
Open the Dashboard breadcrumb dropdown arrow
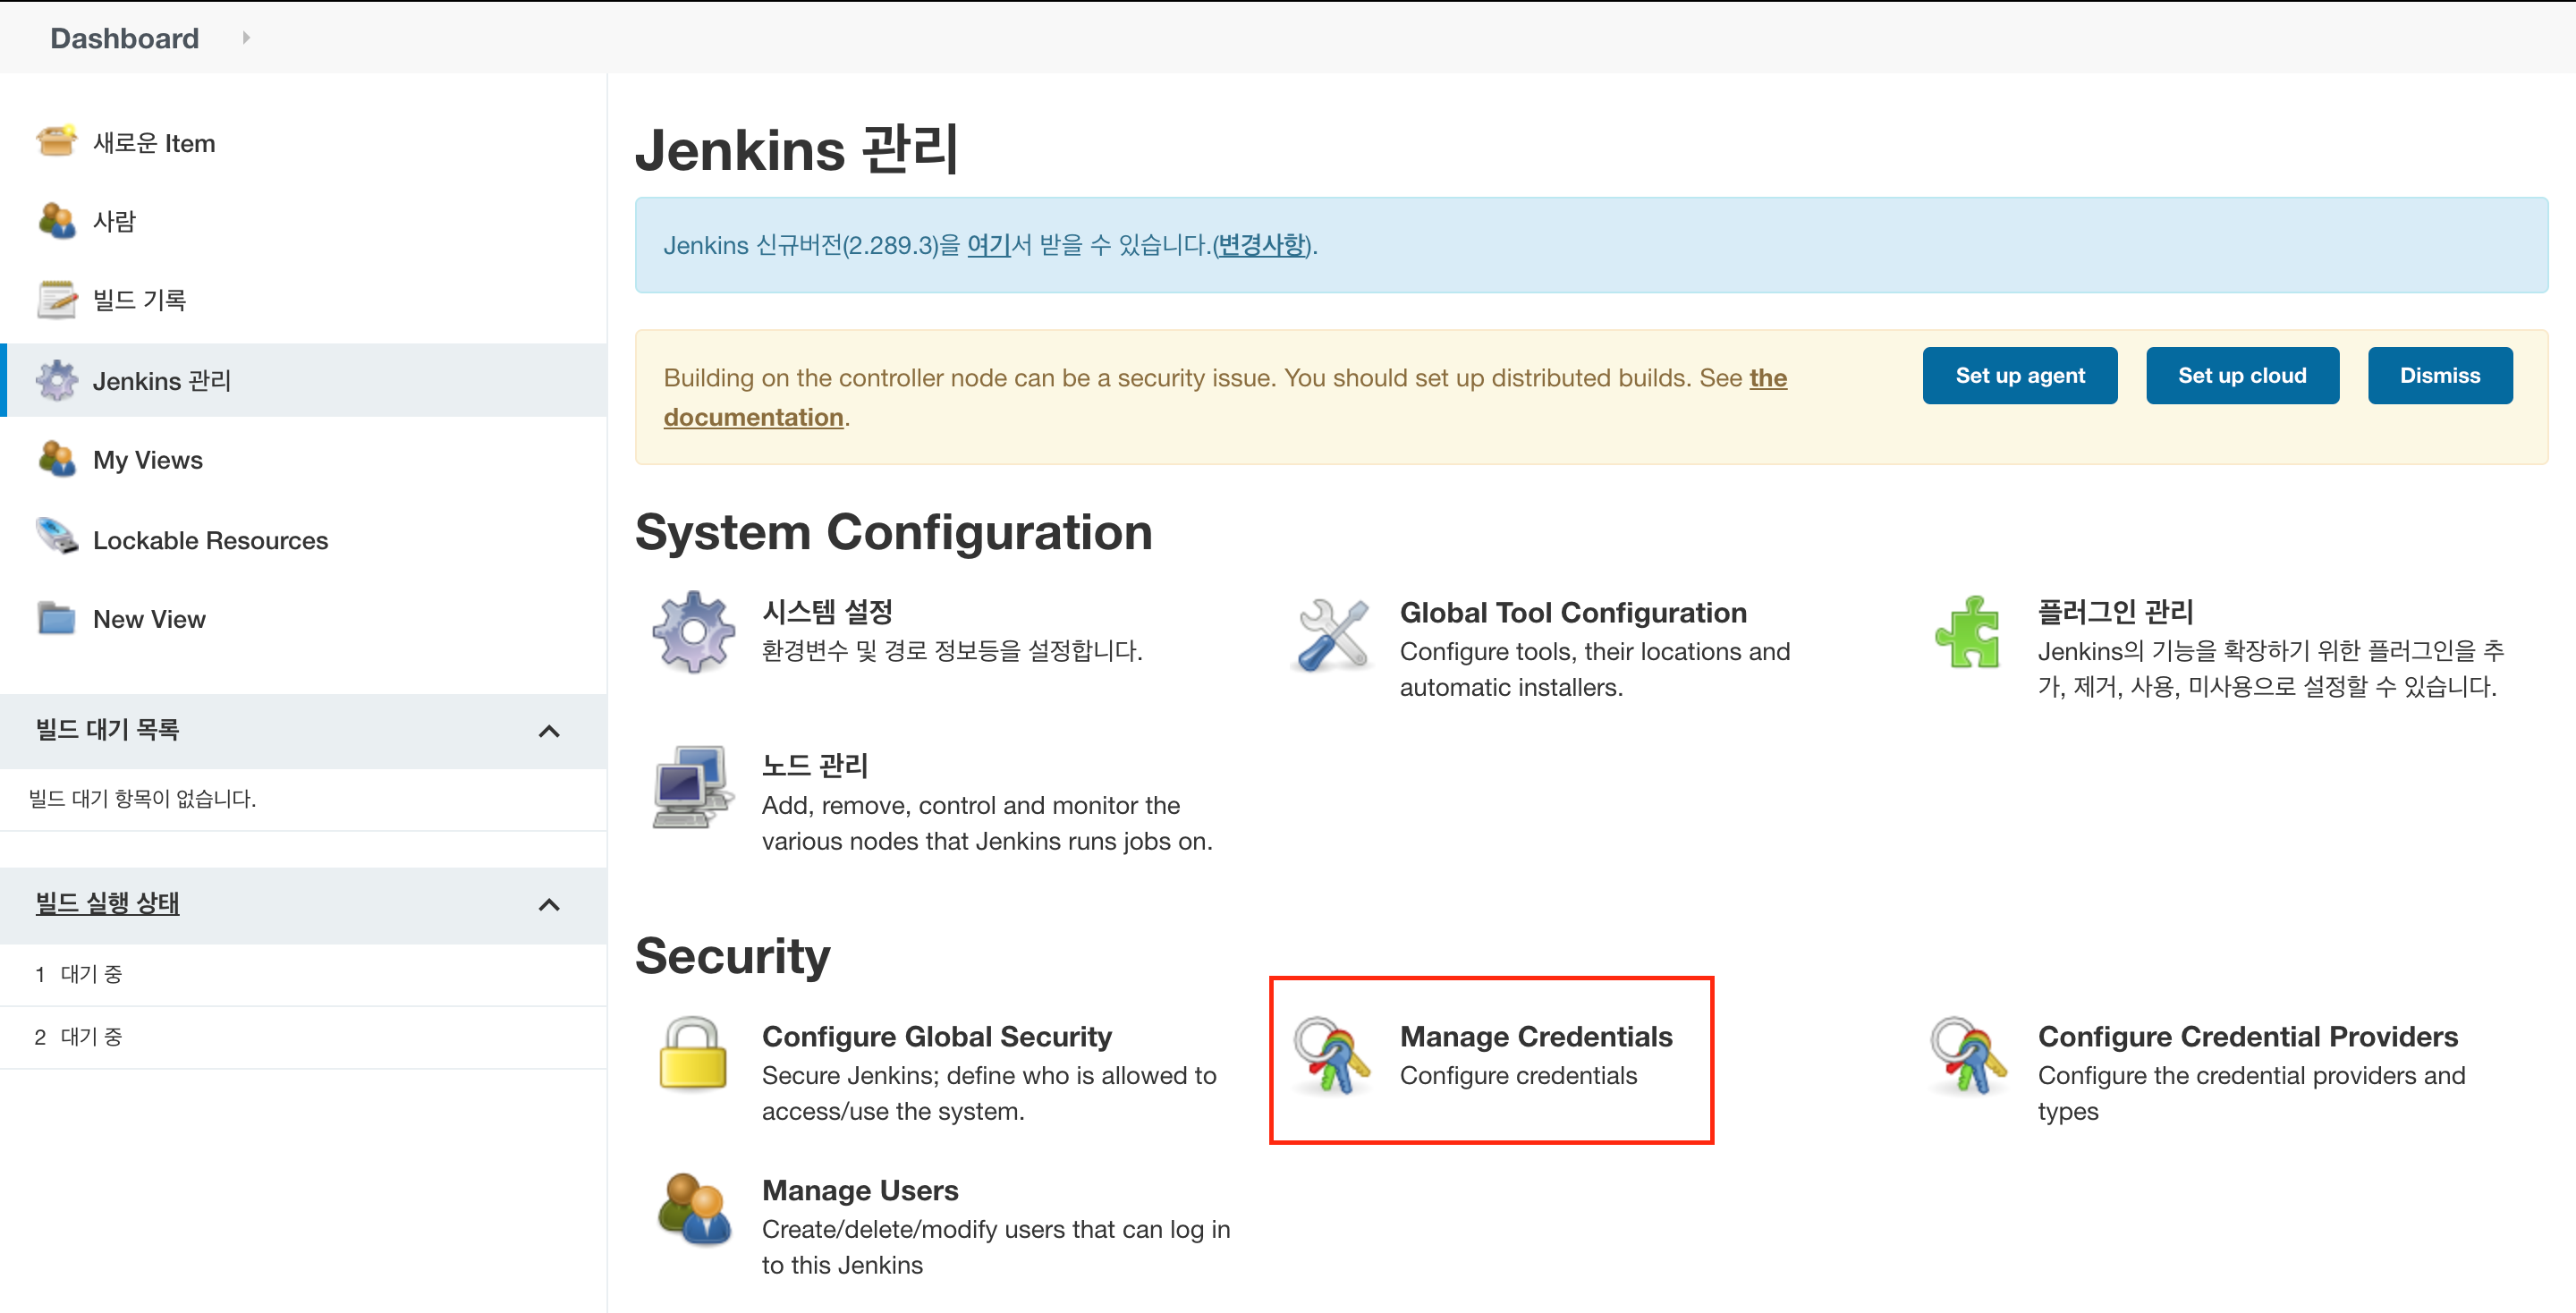(246, 38)
